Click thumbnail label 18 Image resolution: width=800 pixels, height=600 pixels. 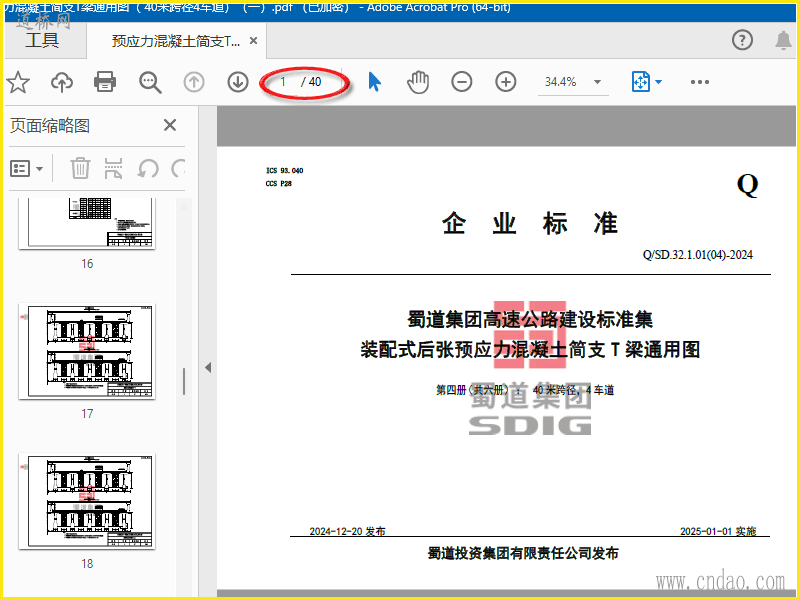pyautogui.click(x=87, y=564)
